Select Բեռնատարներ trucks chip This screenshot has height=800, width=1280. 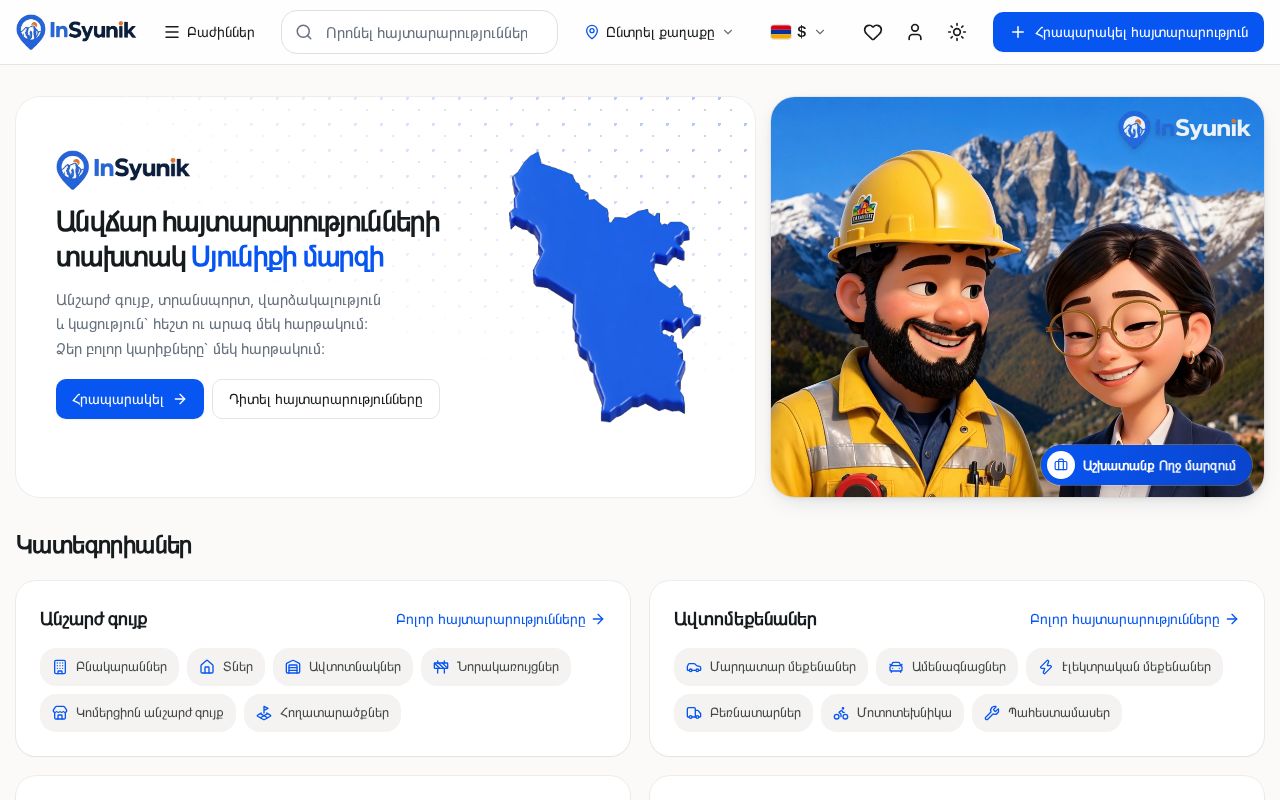click(743, 713)
